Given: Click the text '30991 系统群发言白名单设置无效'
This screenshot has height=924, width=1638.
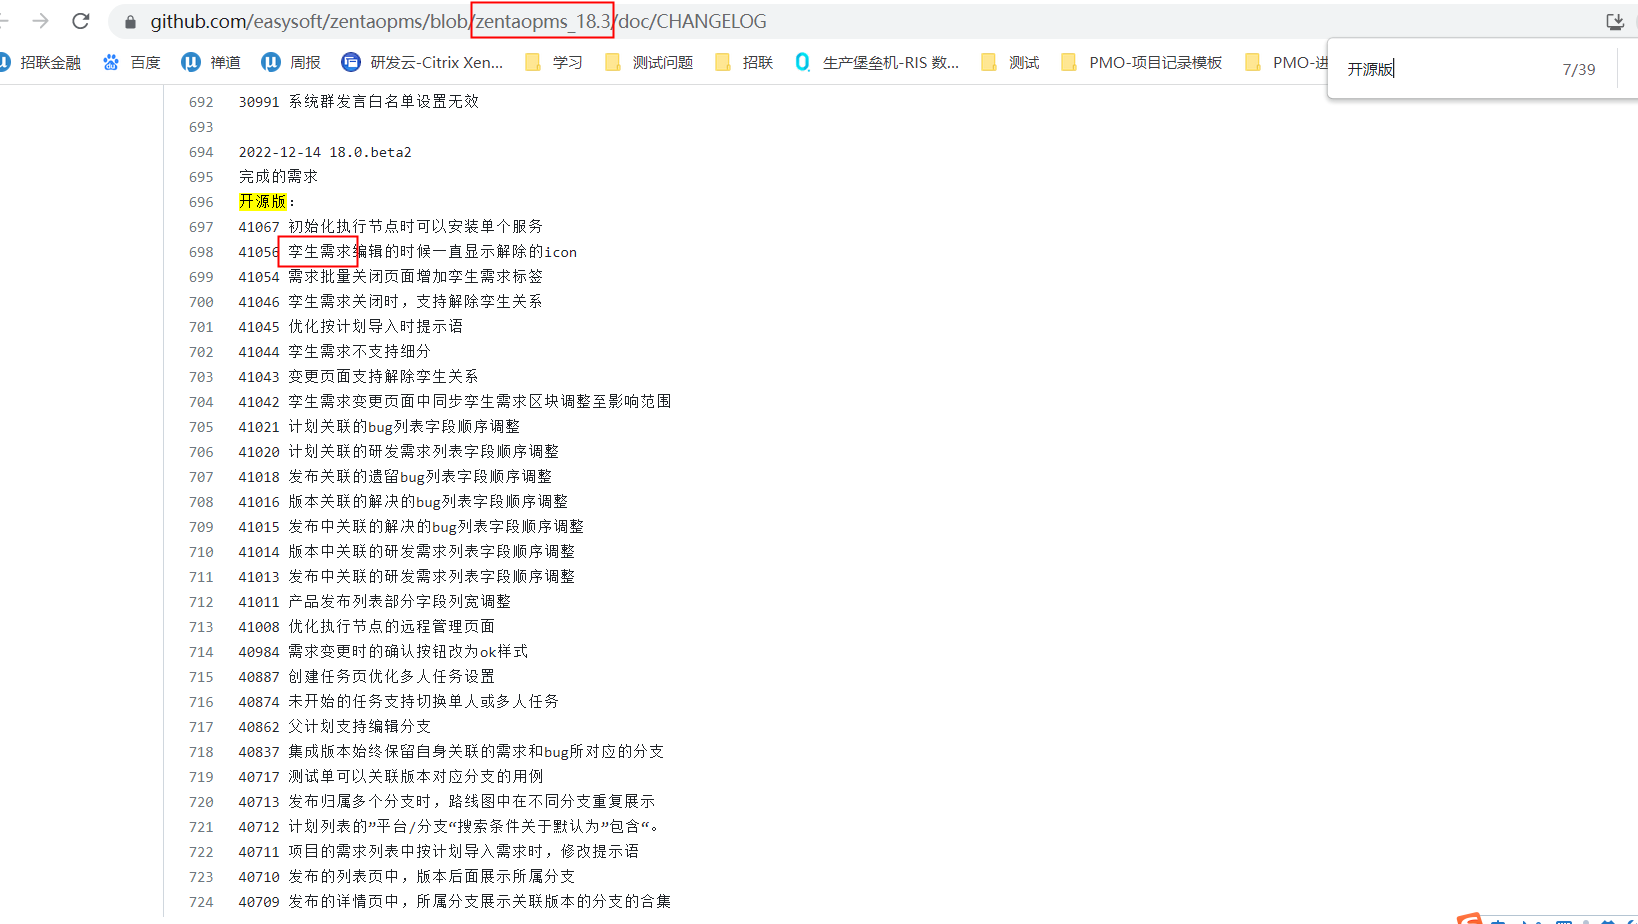Looking at the screenshot, I should [x=359, y=102].
